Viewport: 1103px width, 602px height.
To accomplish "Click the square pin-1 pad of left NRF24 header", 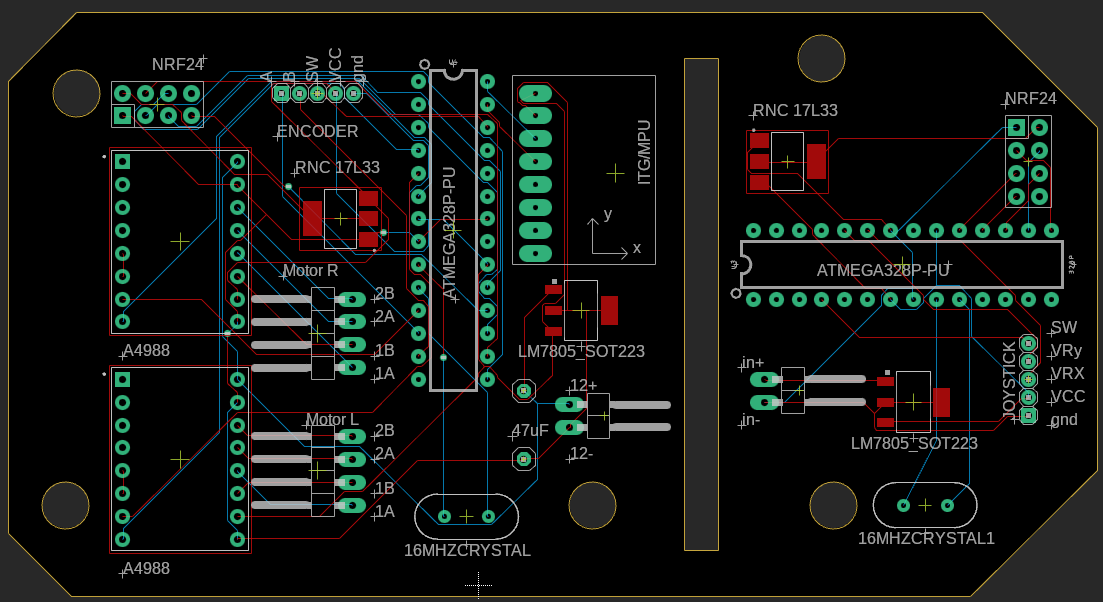I will point(123,115).
